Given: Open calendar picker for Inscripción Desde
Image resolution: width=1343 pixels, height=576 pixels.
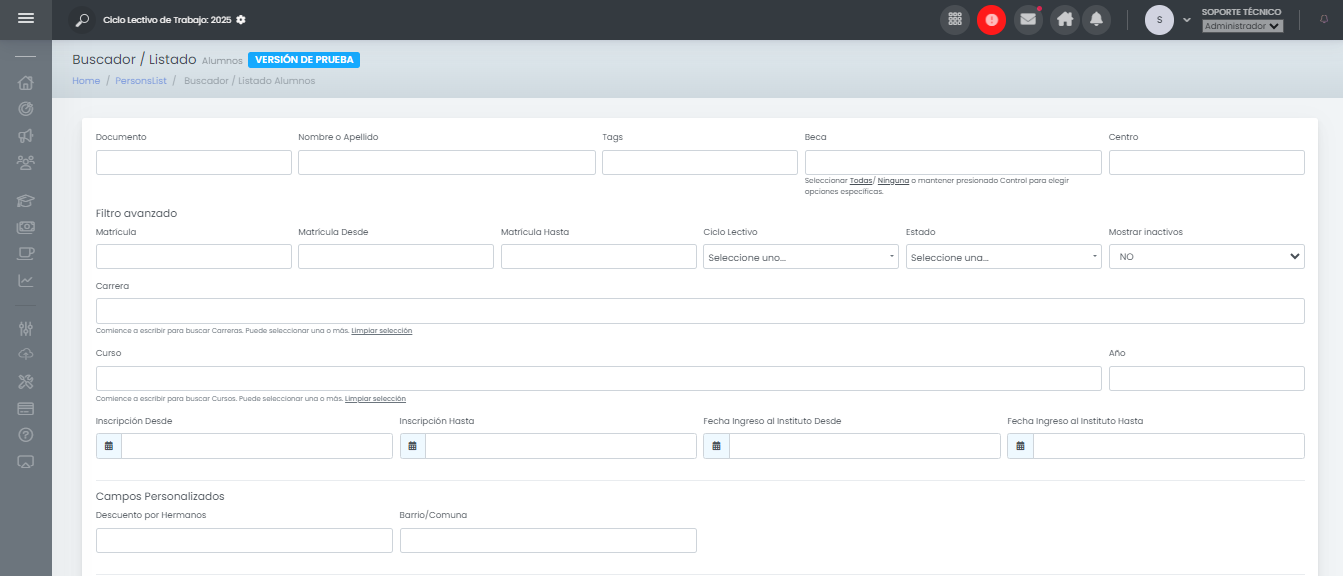Looking at the screenshot, I should click(x=109, y=446).
